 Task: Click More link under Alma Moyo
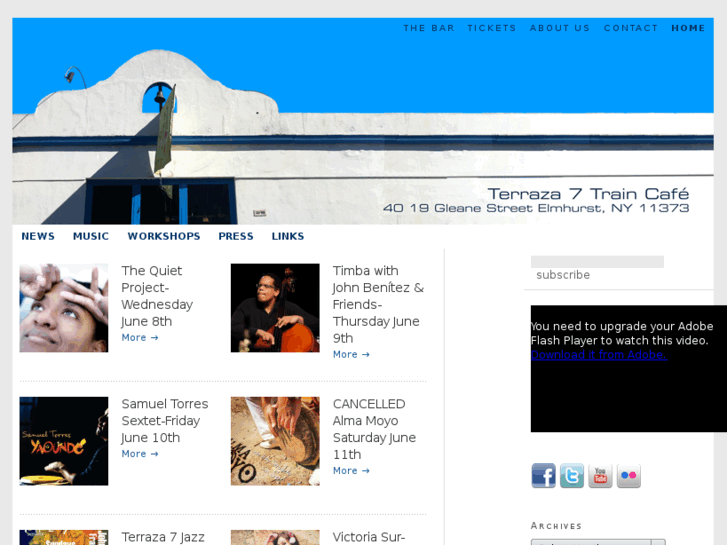[x=351, y=471]
